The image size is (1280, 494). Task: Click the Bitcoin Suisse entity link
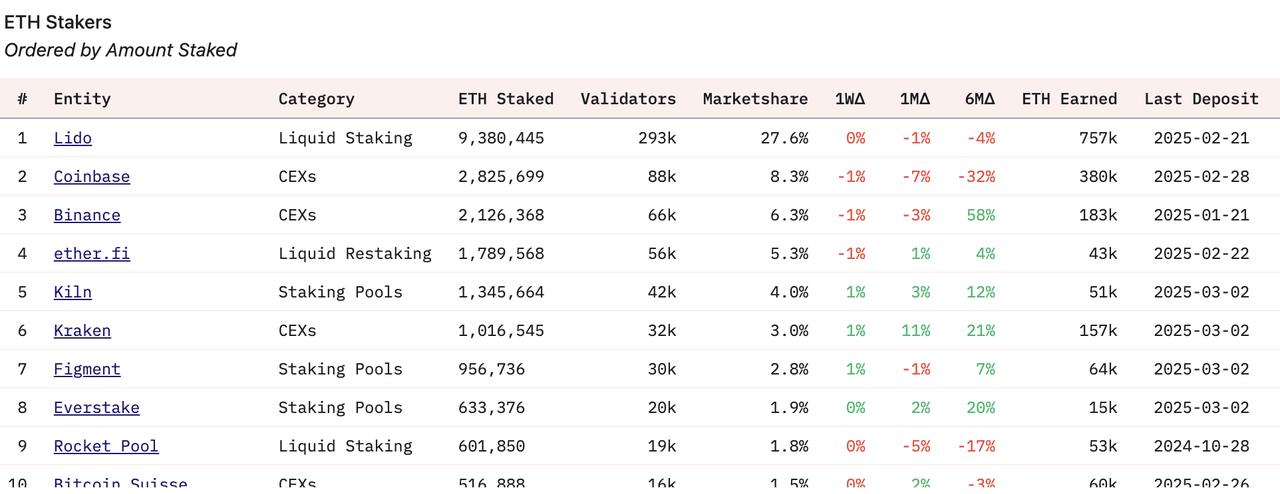point(120,484)
